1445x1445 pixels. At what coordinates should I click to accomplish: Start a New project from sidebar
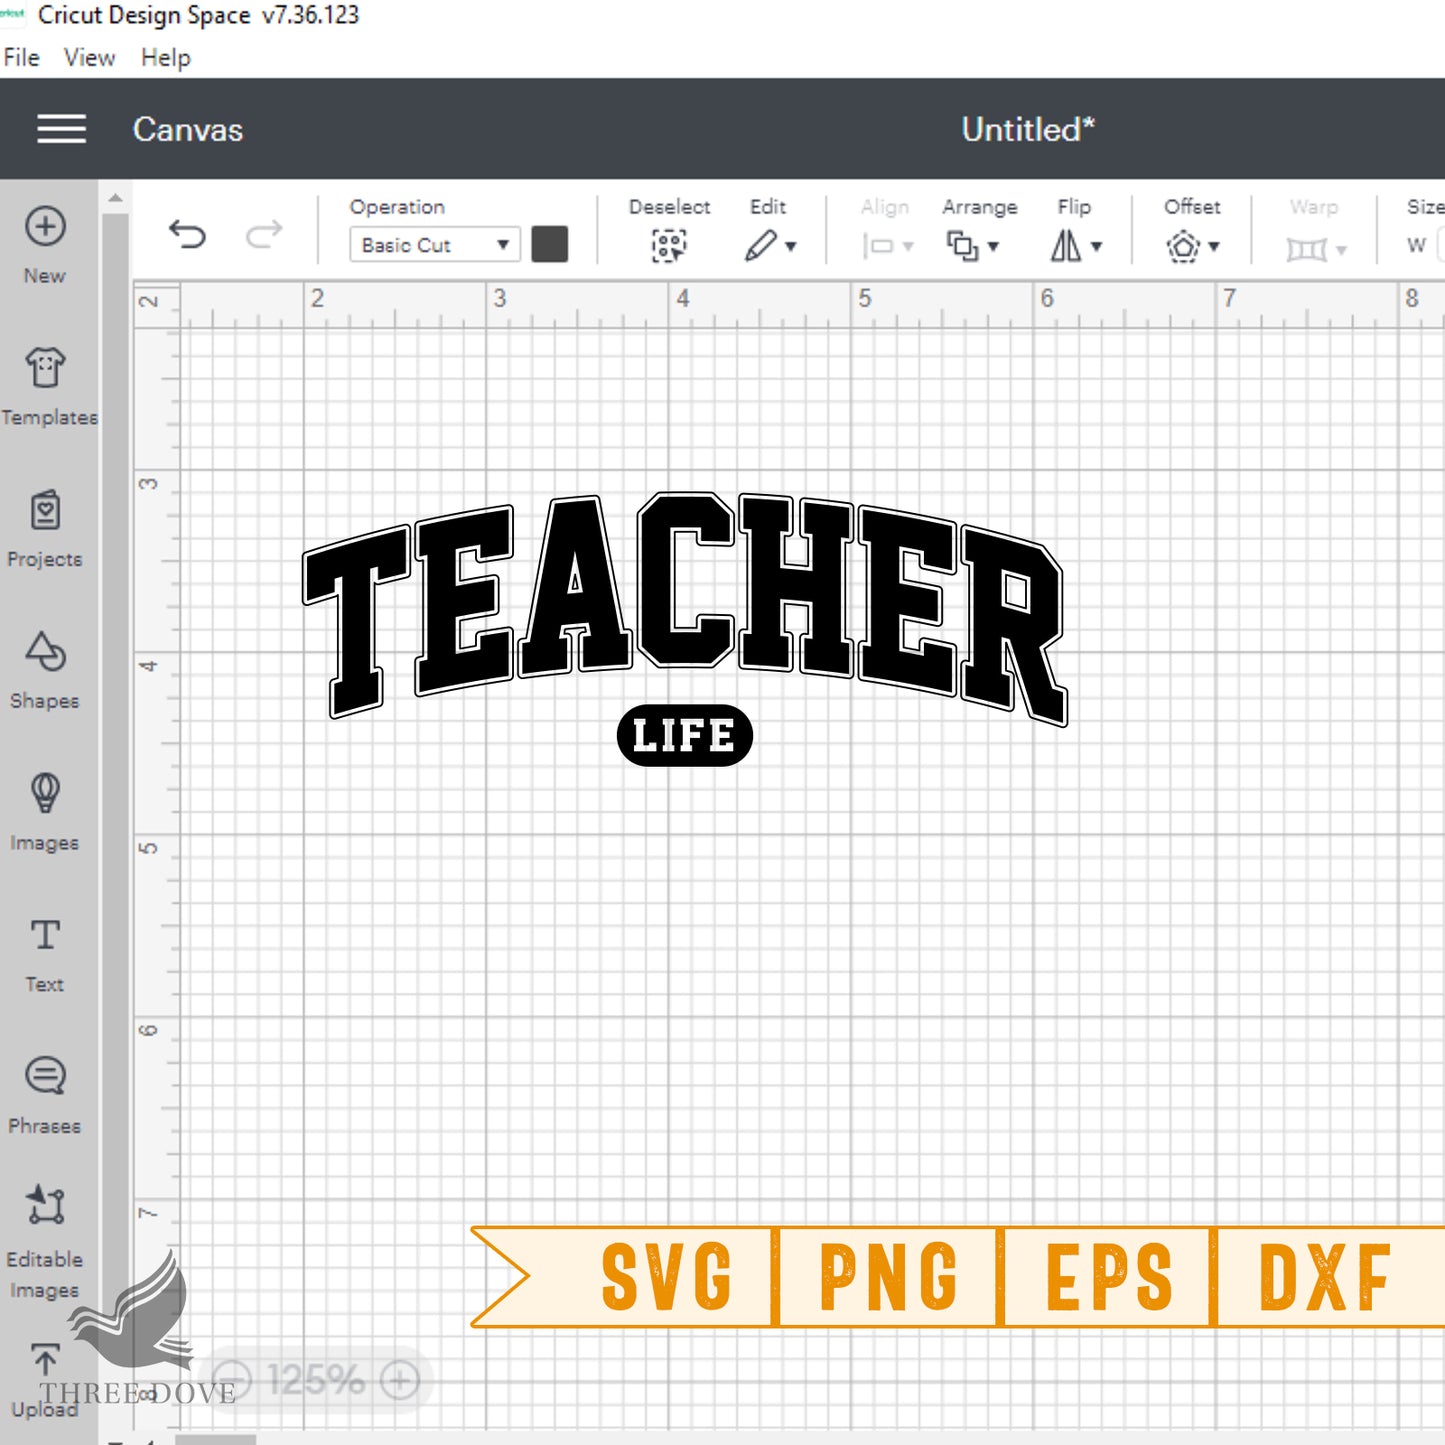coord(45,245)
